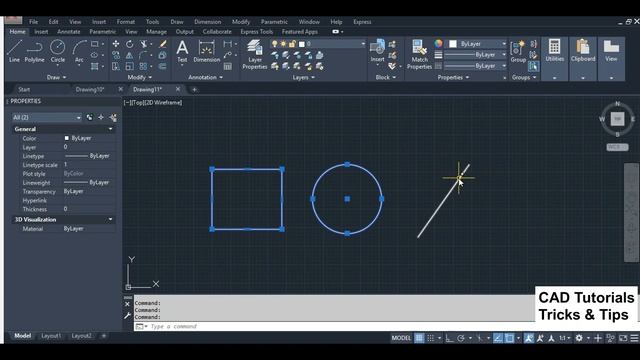Viewport: 640px width, 360px height.
Task: Click the layer color square in Layers panel
Action: 302,44
